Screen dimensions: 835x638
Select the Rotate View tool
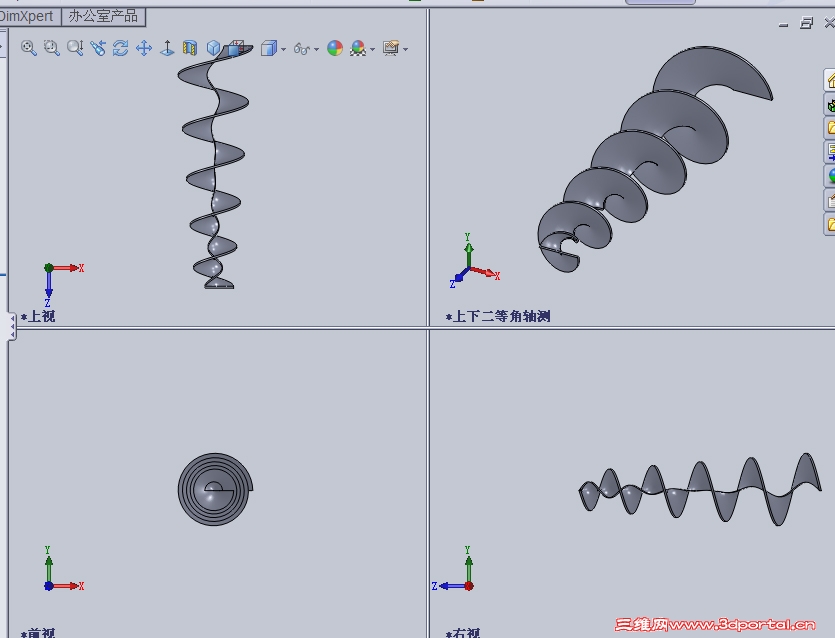coord(121,48)
